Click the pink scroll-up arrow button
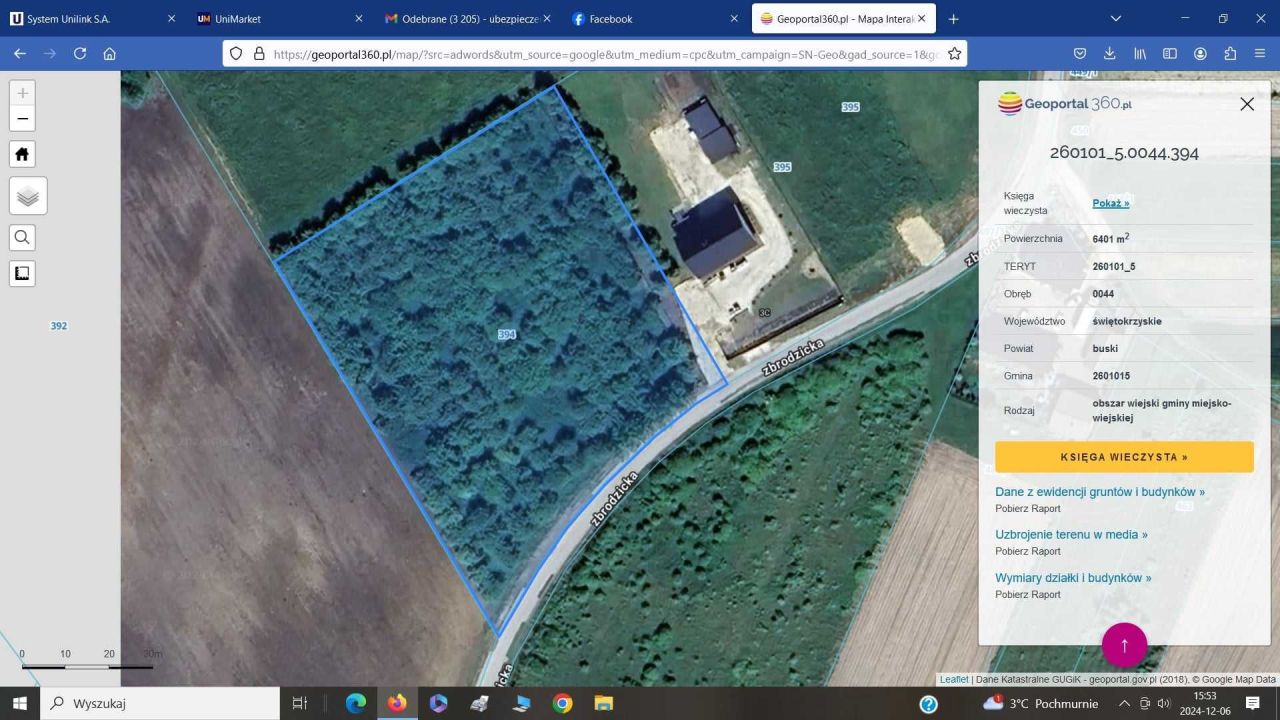1280x720 pixels. tap(1124, 645)
